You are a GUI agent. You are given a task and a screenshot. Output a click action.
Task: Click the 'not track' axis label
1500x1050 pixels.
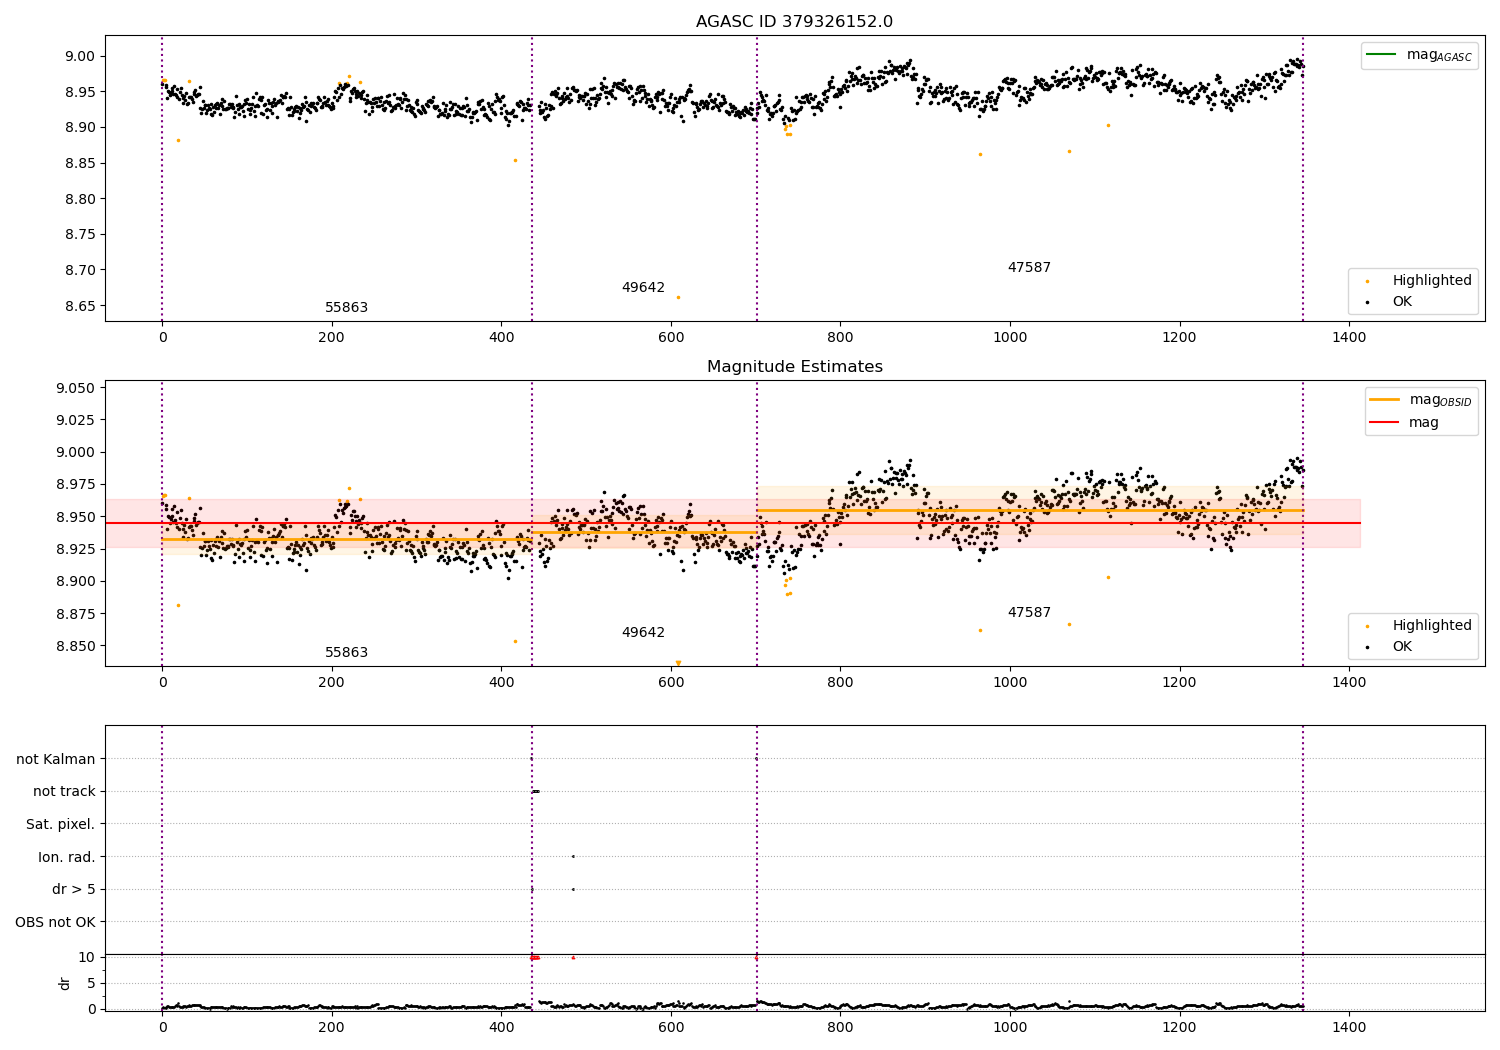(64, 792)
